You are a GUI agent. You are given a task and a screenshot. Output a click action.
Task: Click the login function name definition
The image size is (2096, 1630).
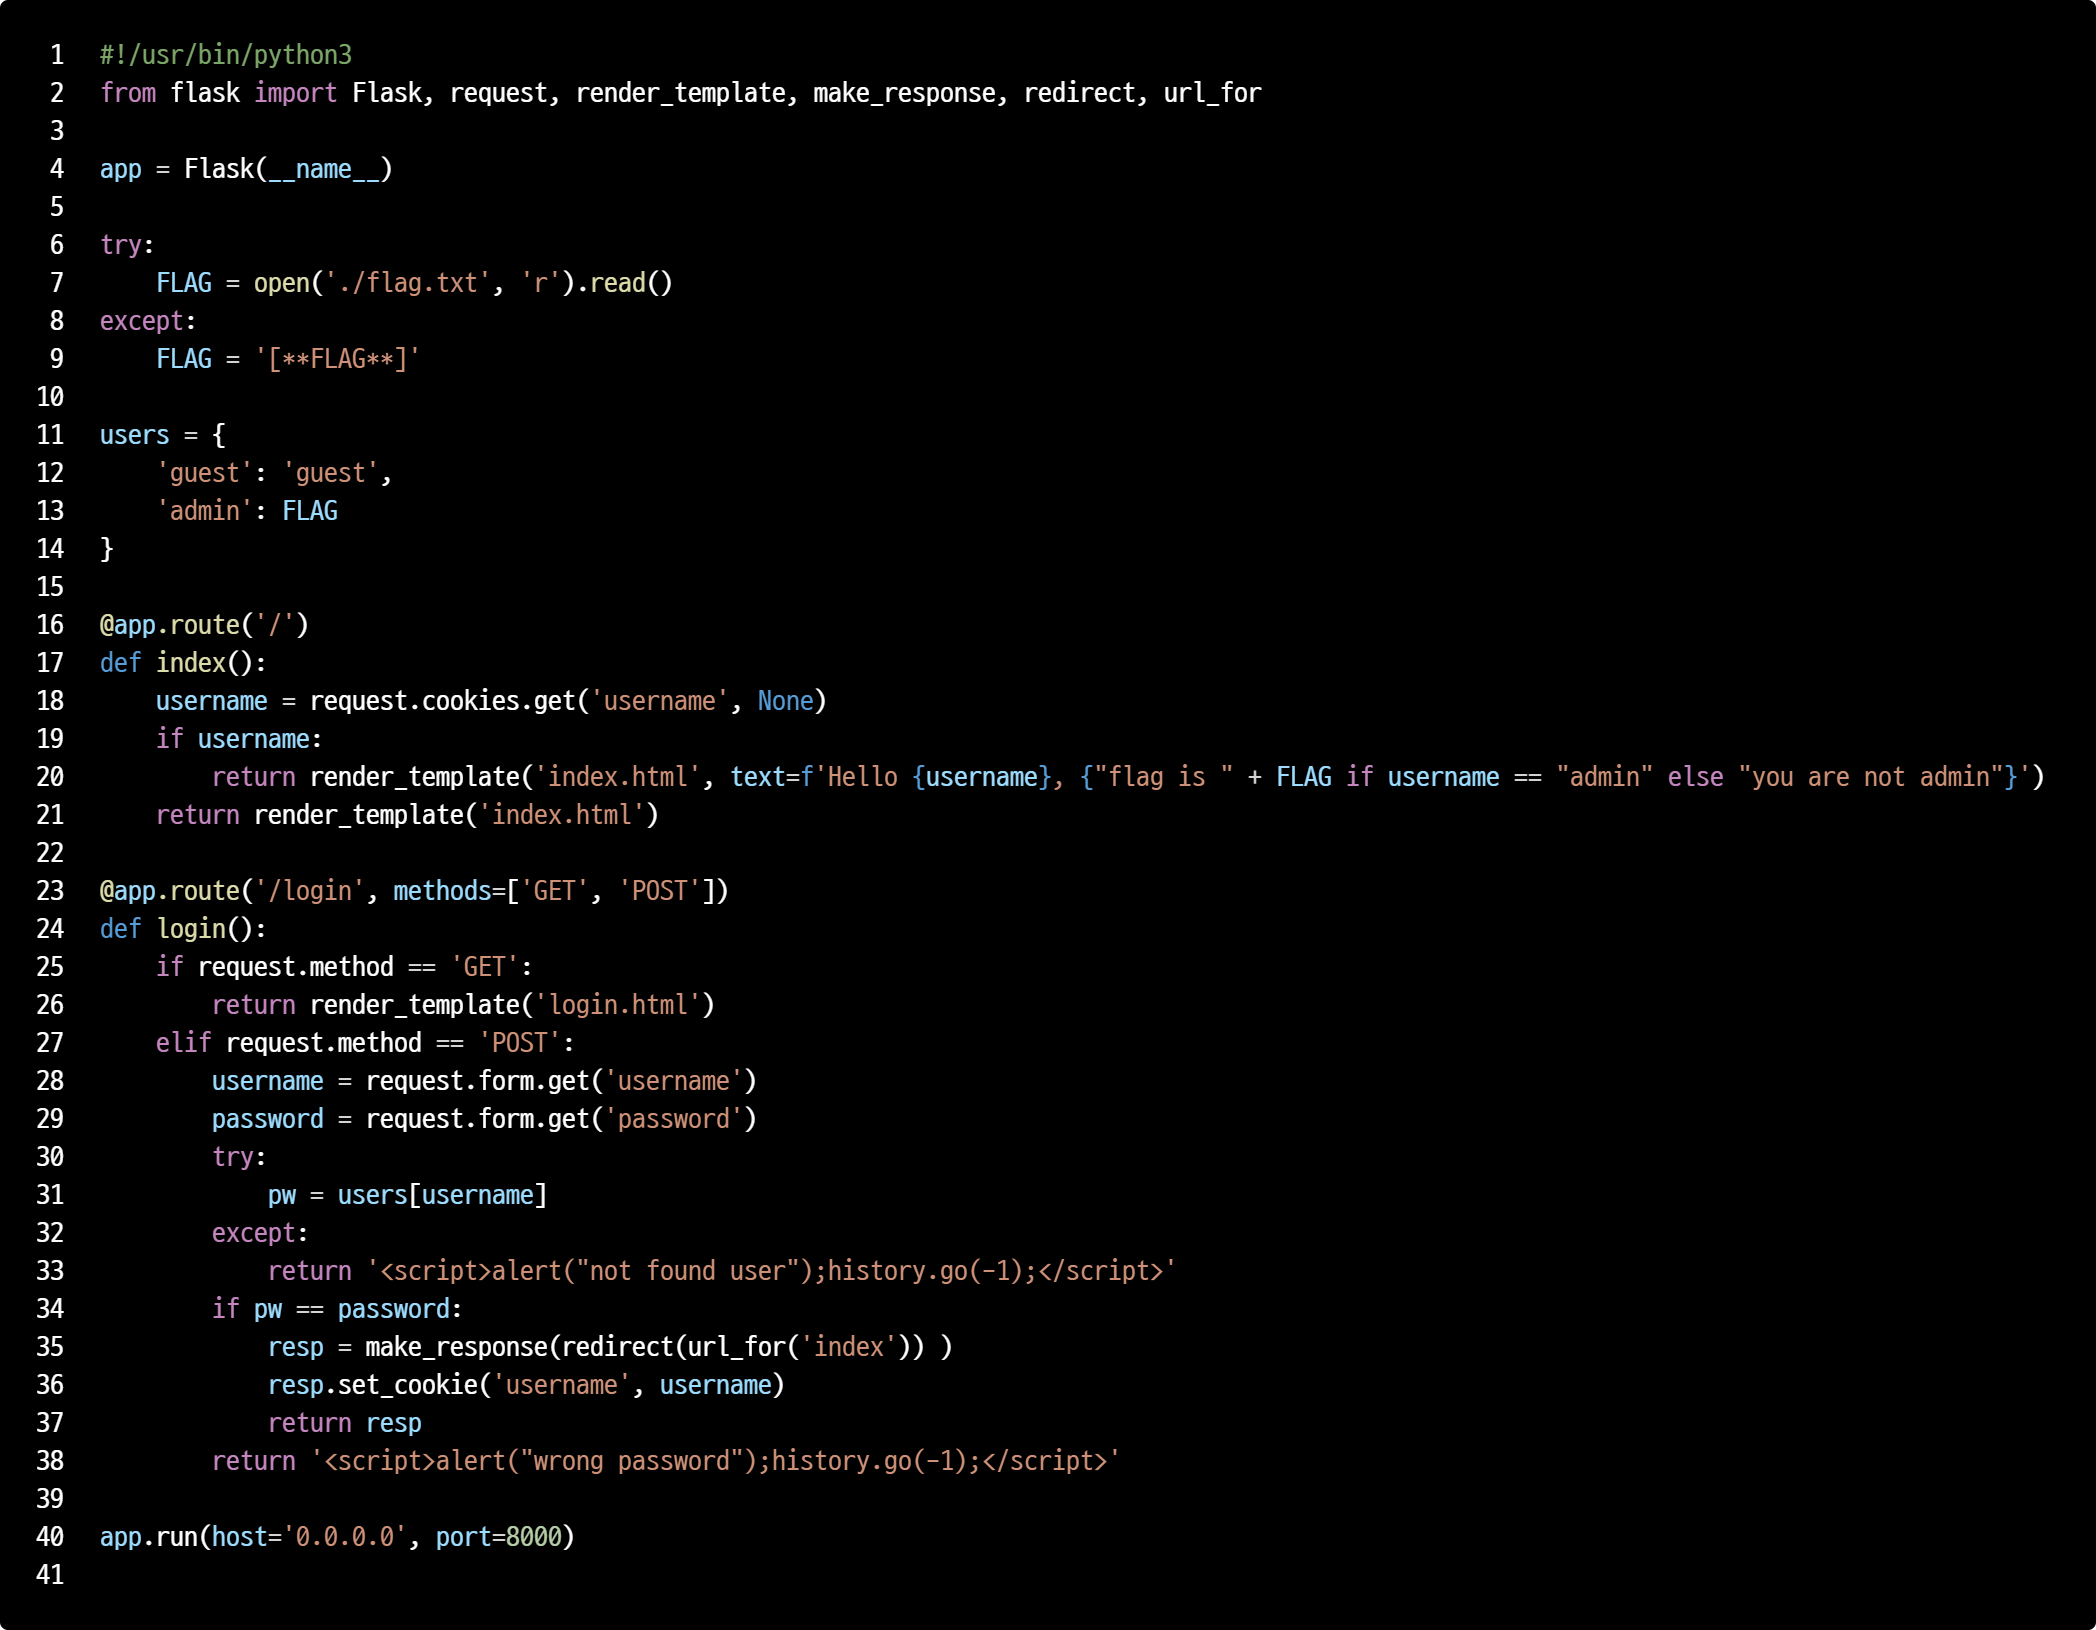tap(192, 929)
